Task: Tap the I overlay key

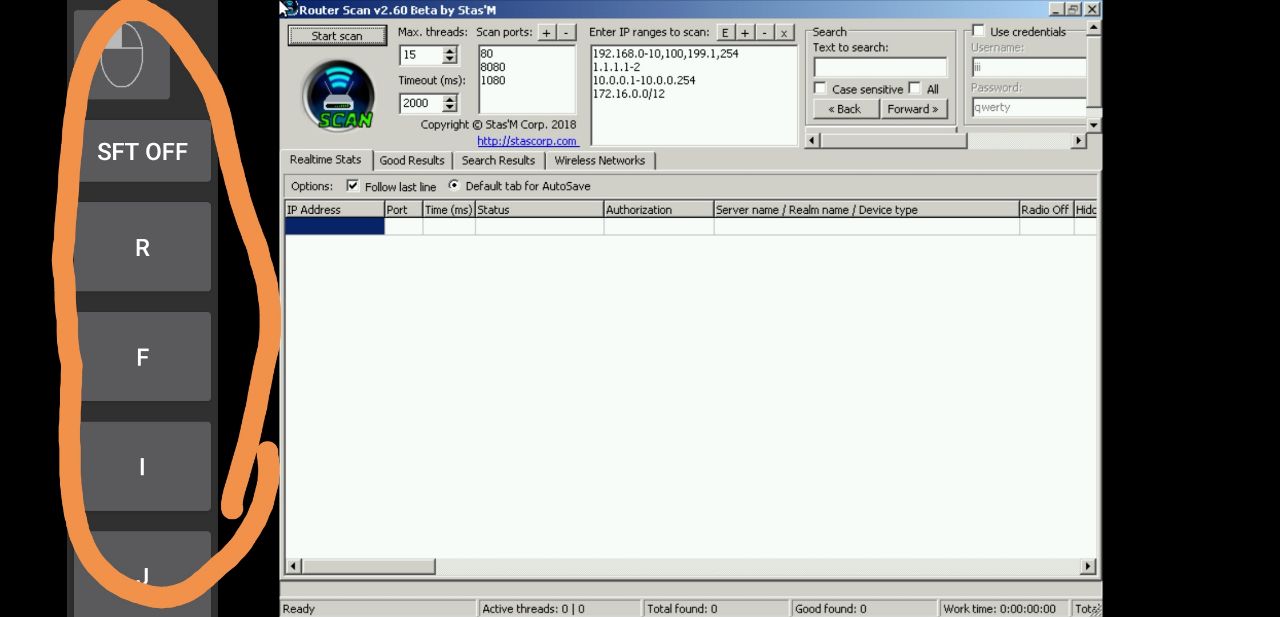Action: 142,466
